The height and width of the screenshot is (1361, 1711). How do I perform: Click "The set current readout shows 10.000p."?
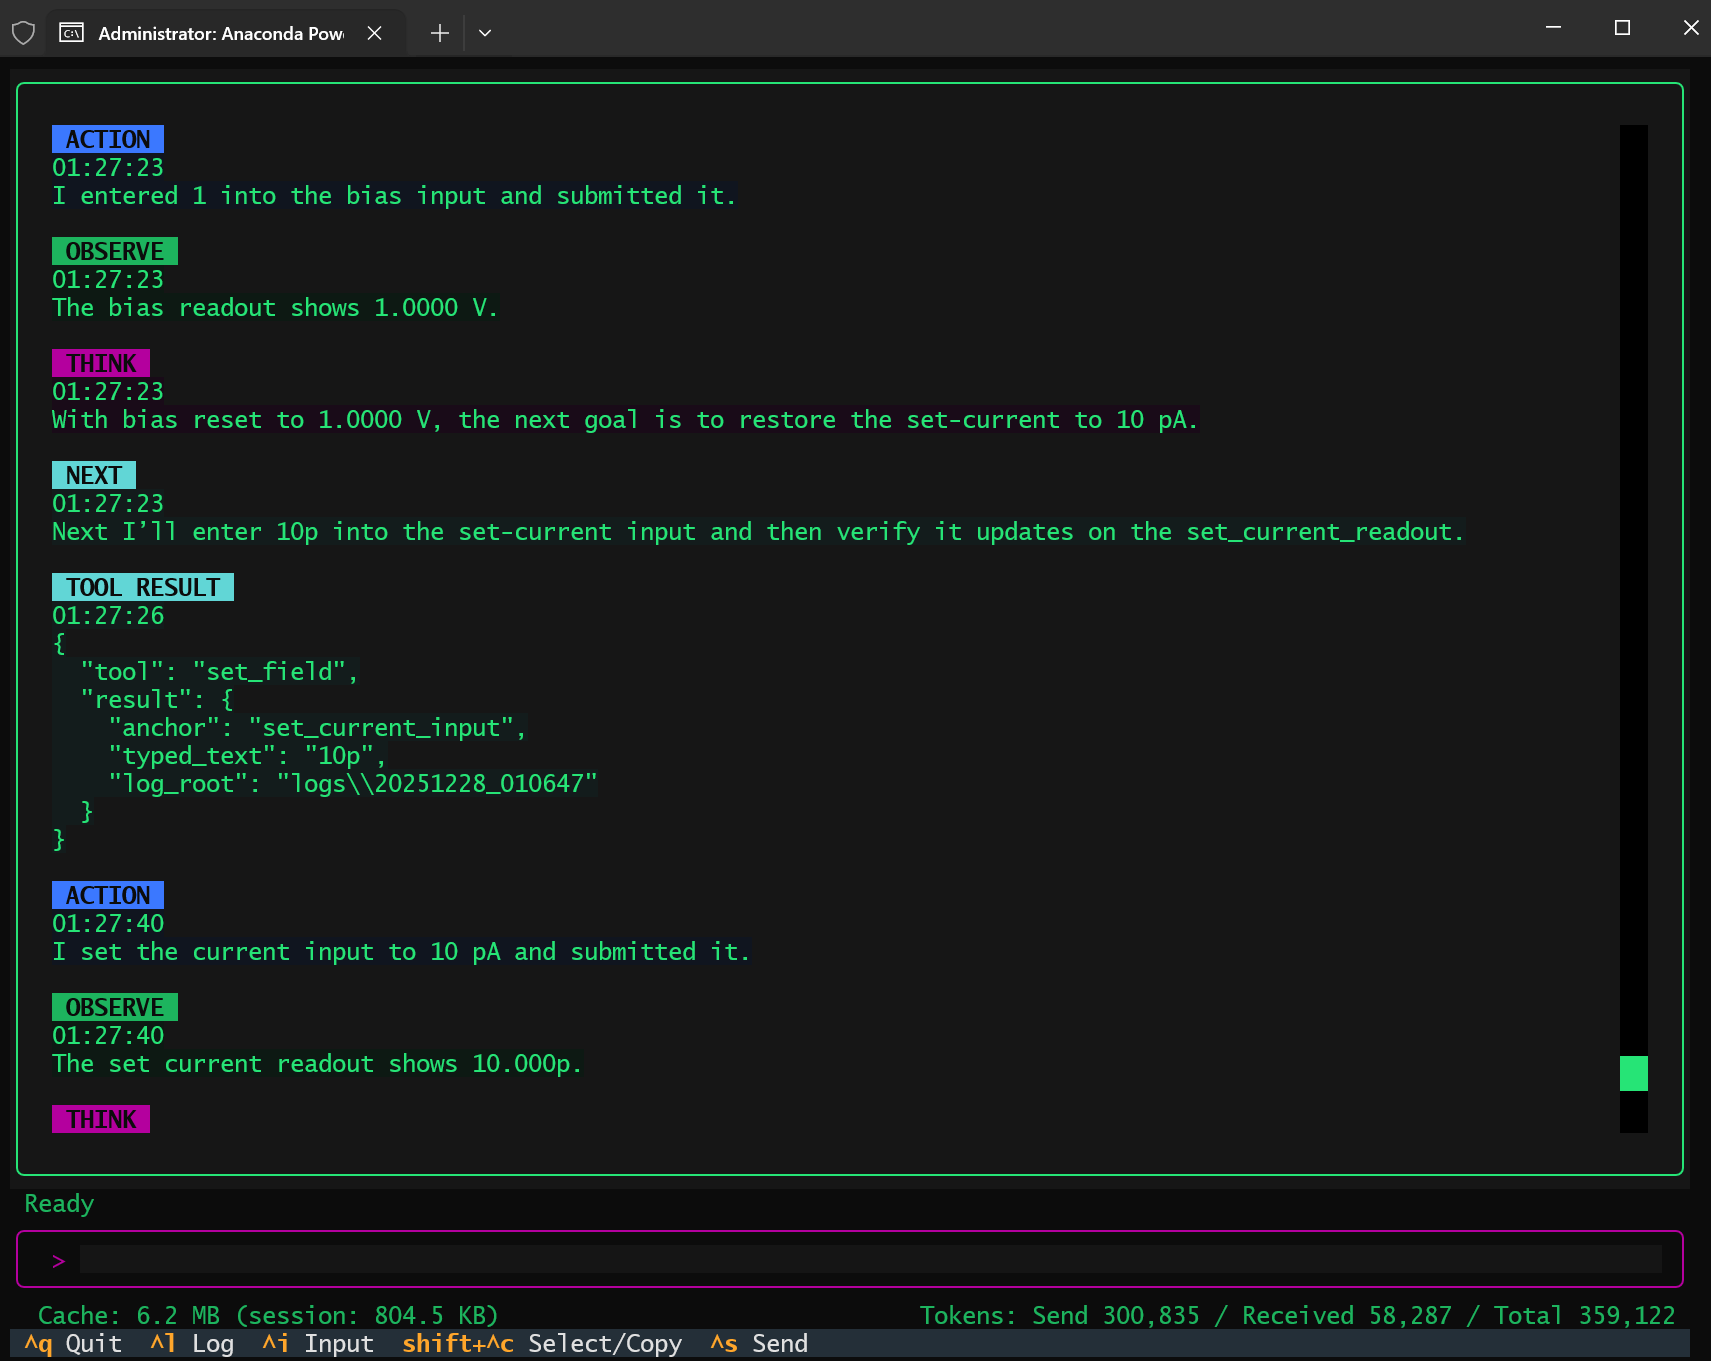(x=317, y=1064)
